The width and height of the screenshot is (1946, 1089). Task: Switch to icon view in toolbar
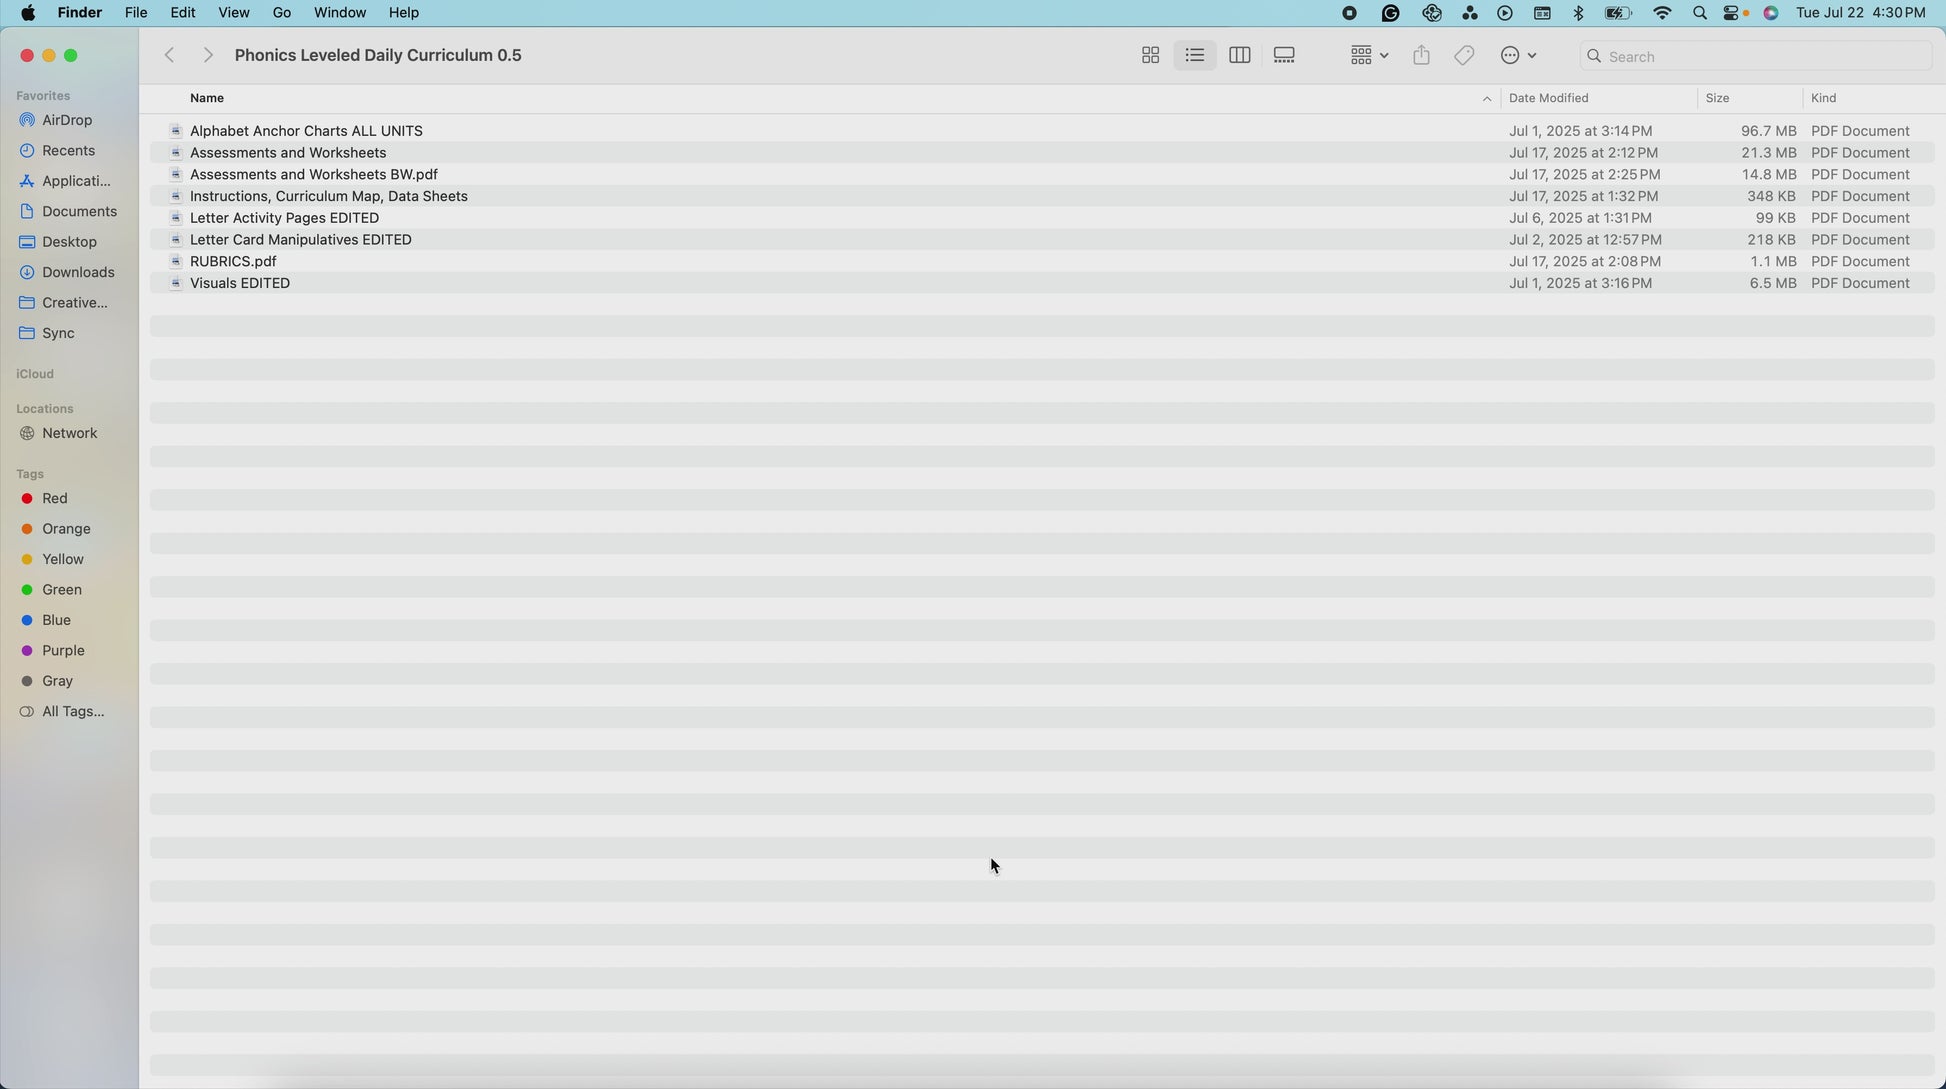1150,56
